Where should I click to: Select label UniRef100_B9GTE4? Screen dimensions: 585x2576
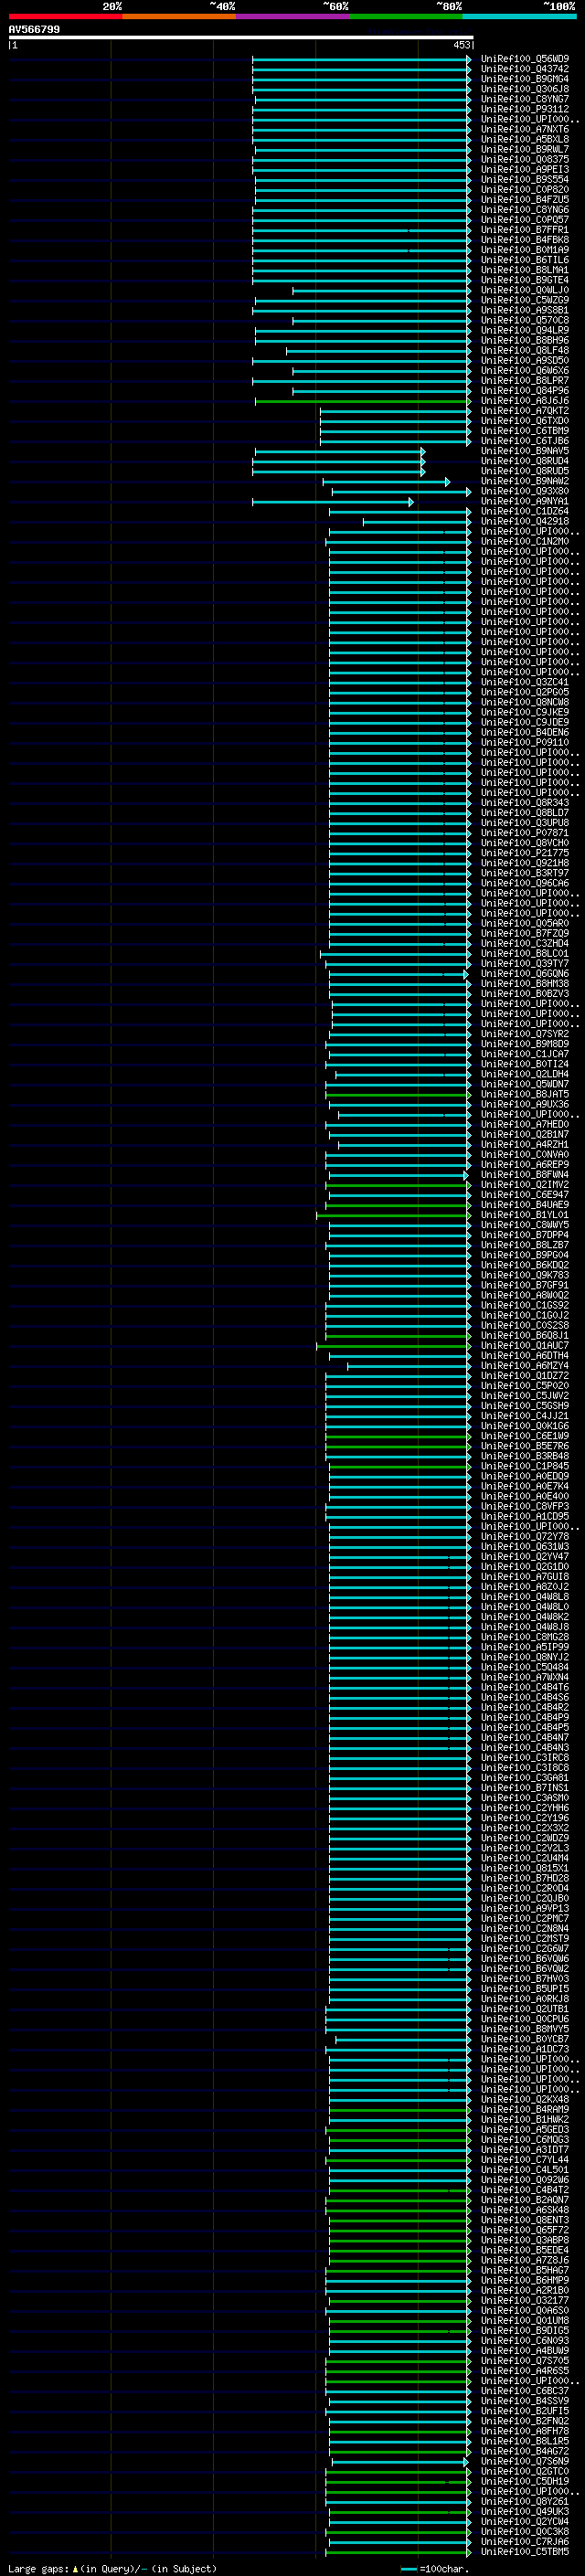click(524, 280)
